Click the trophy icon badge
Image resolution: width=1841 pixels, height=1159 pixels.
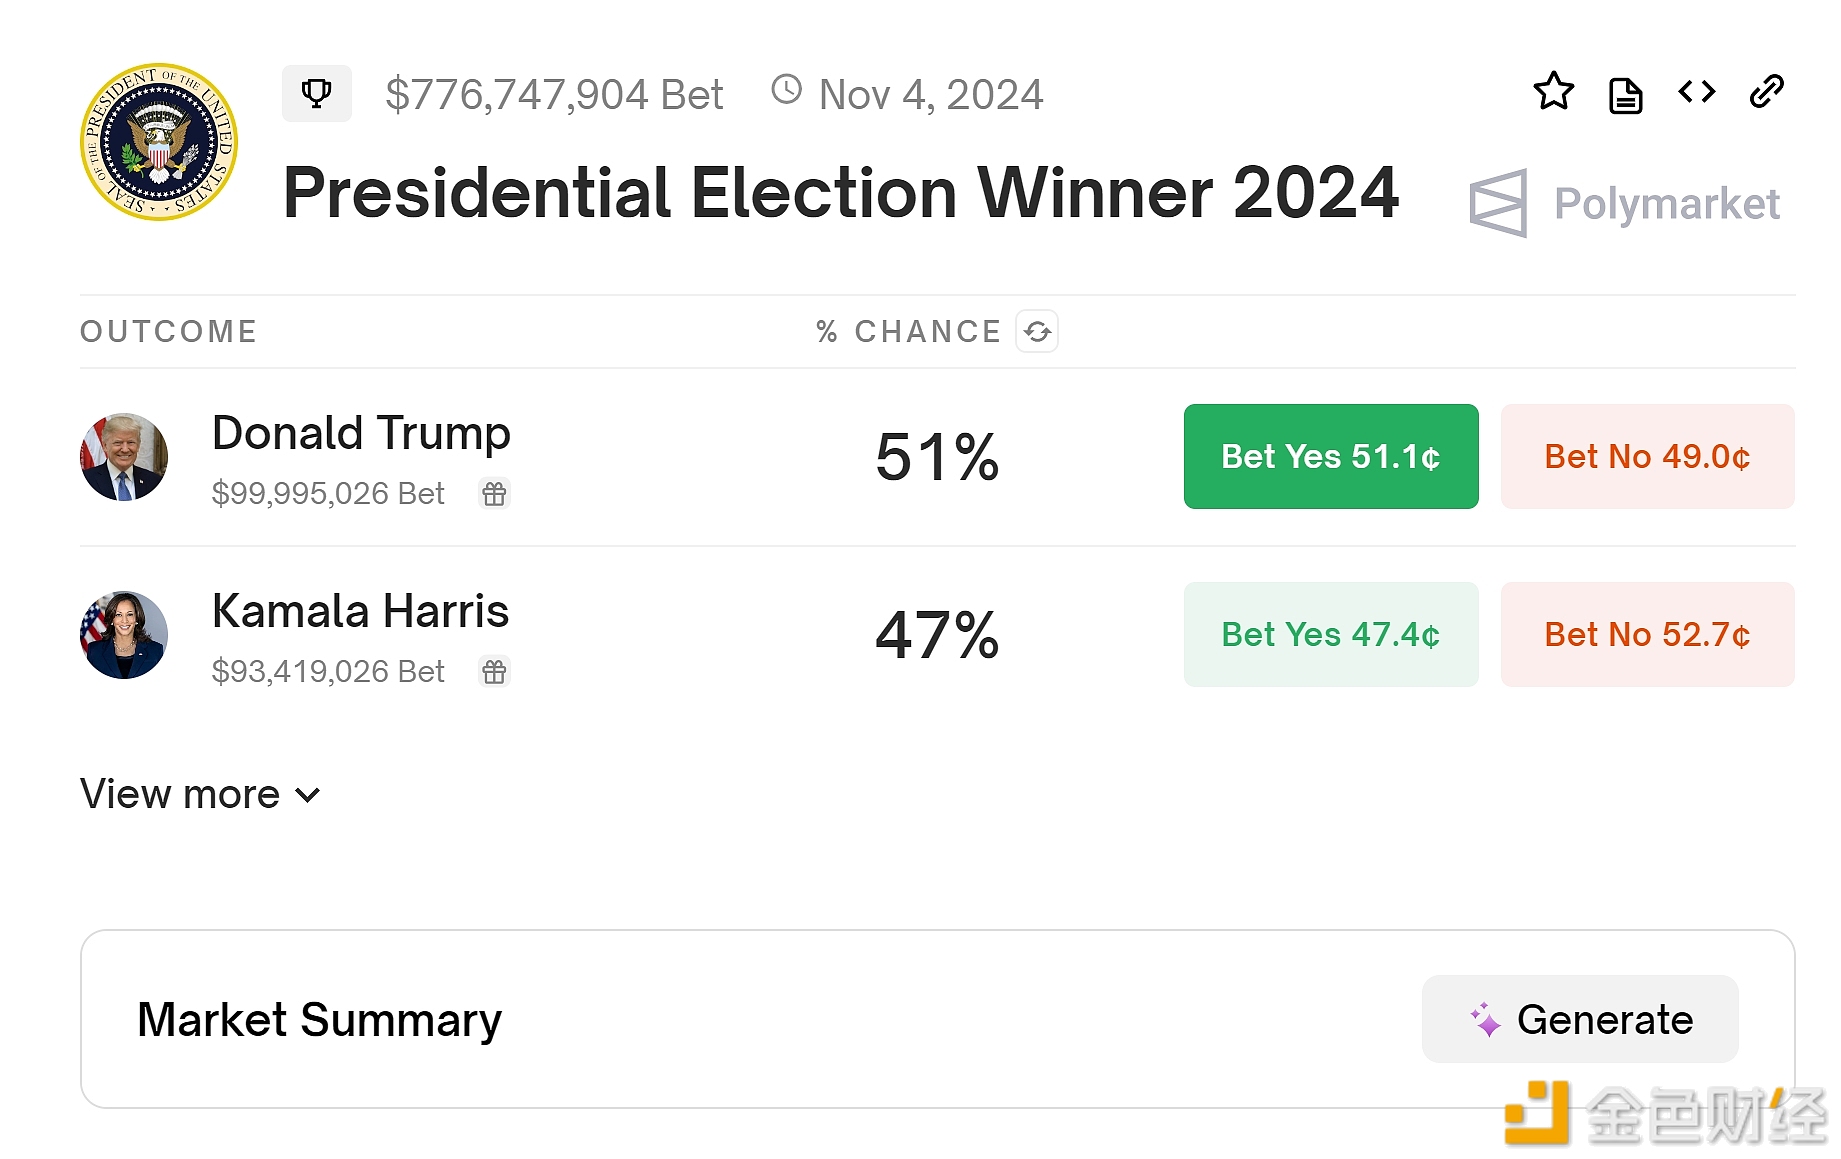[x=317, y=94]
